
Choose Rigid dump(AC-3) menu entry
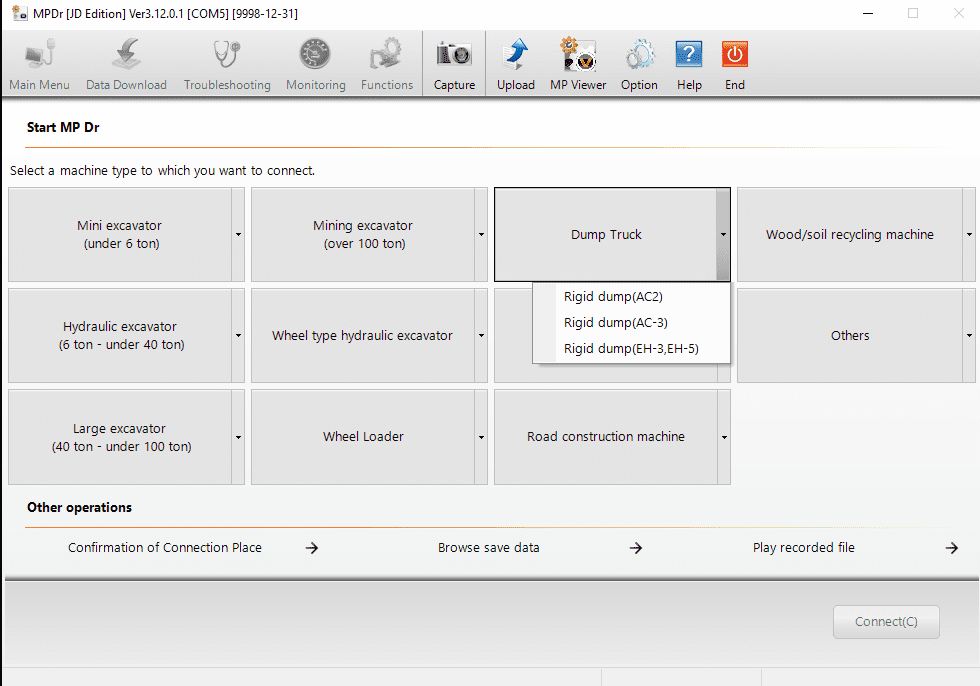615,322
